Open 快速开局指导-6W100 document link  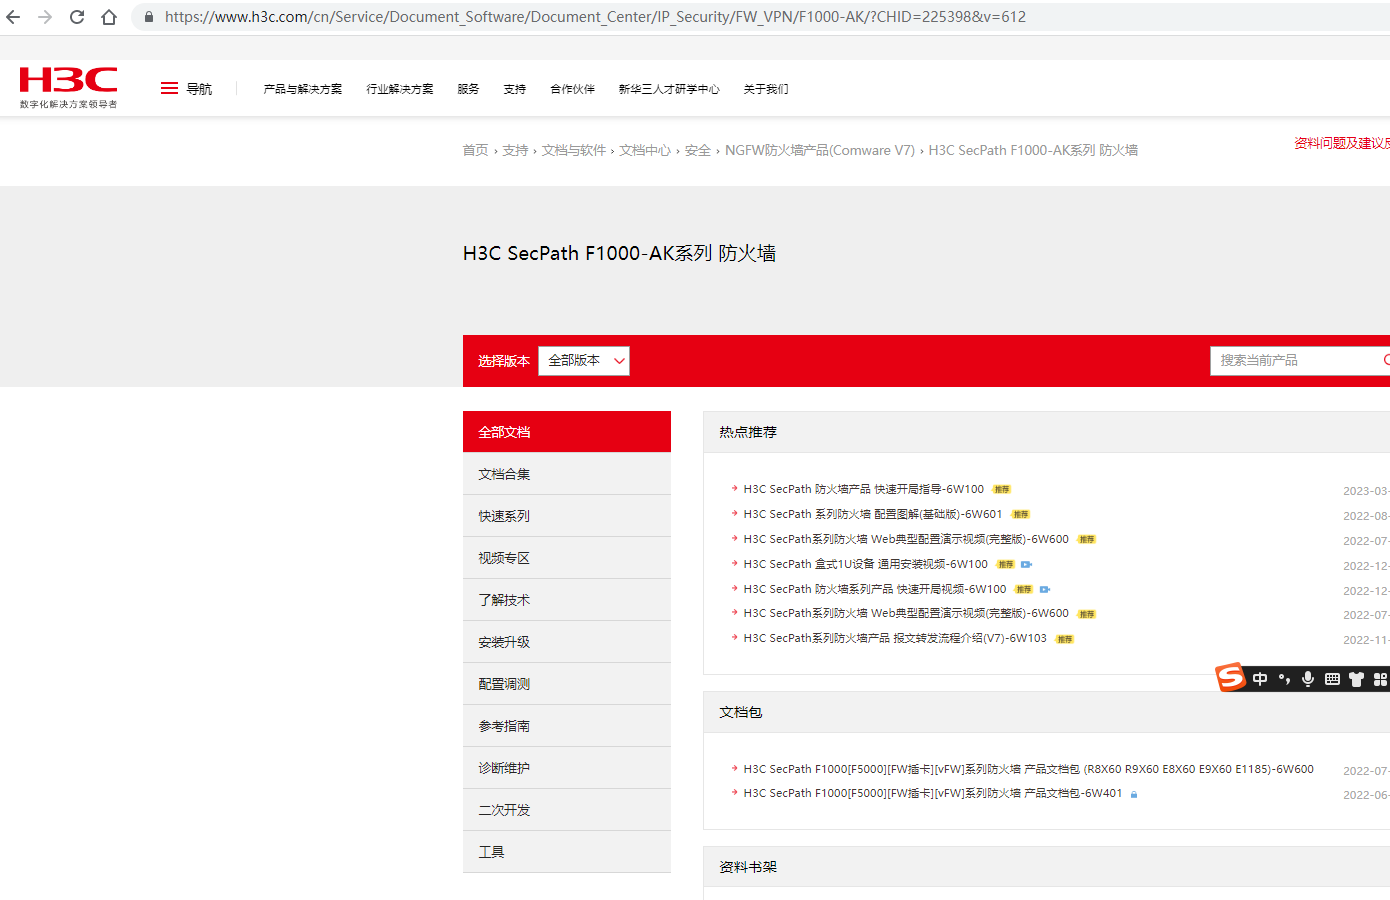[x=864, y=489]
